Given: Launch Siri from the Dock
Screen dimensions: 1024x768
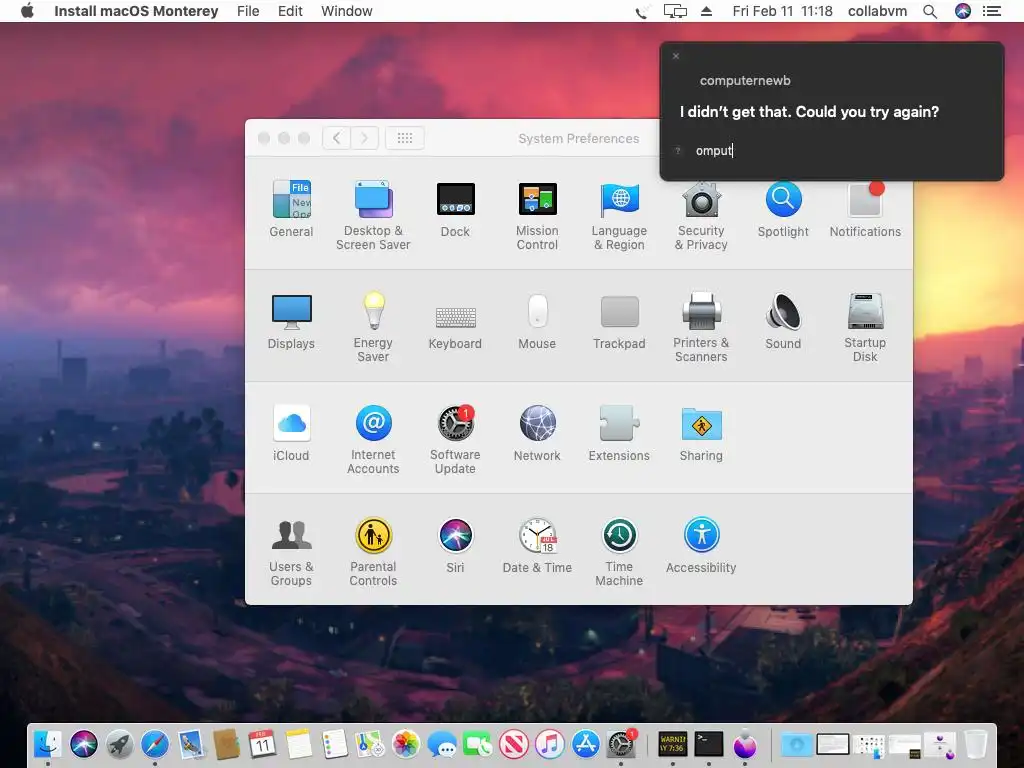Looking at the screenshot, I should (84, 744).
